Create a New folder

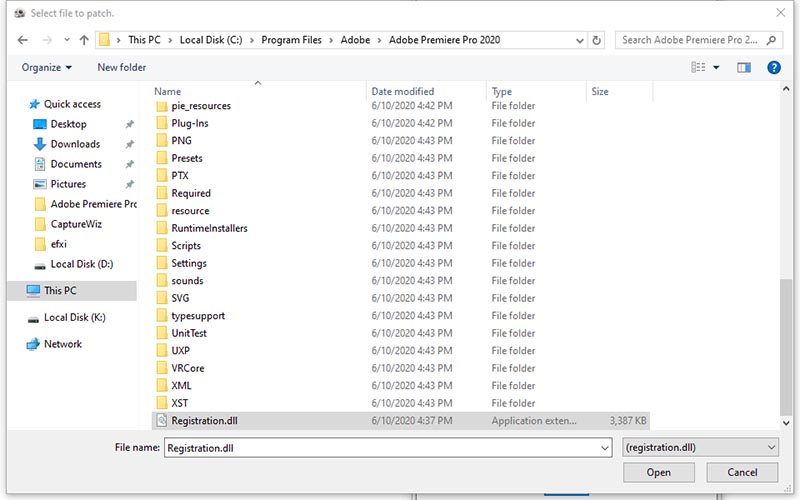pos(121,67)
